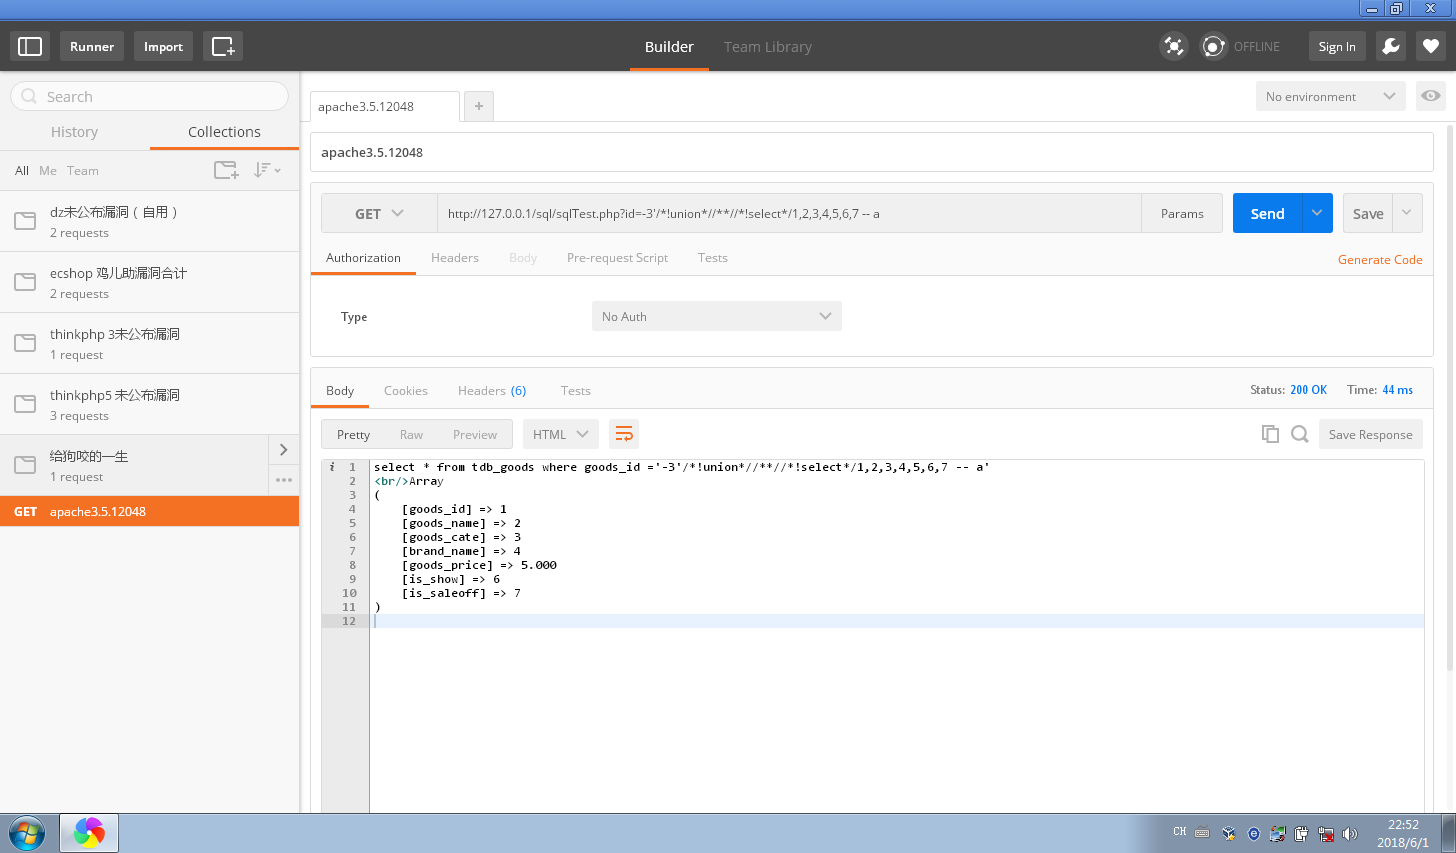The height and width of the screenshot is (853, 1456).
Task: Open the Runner button
Action: click(x=92, y=46)
